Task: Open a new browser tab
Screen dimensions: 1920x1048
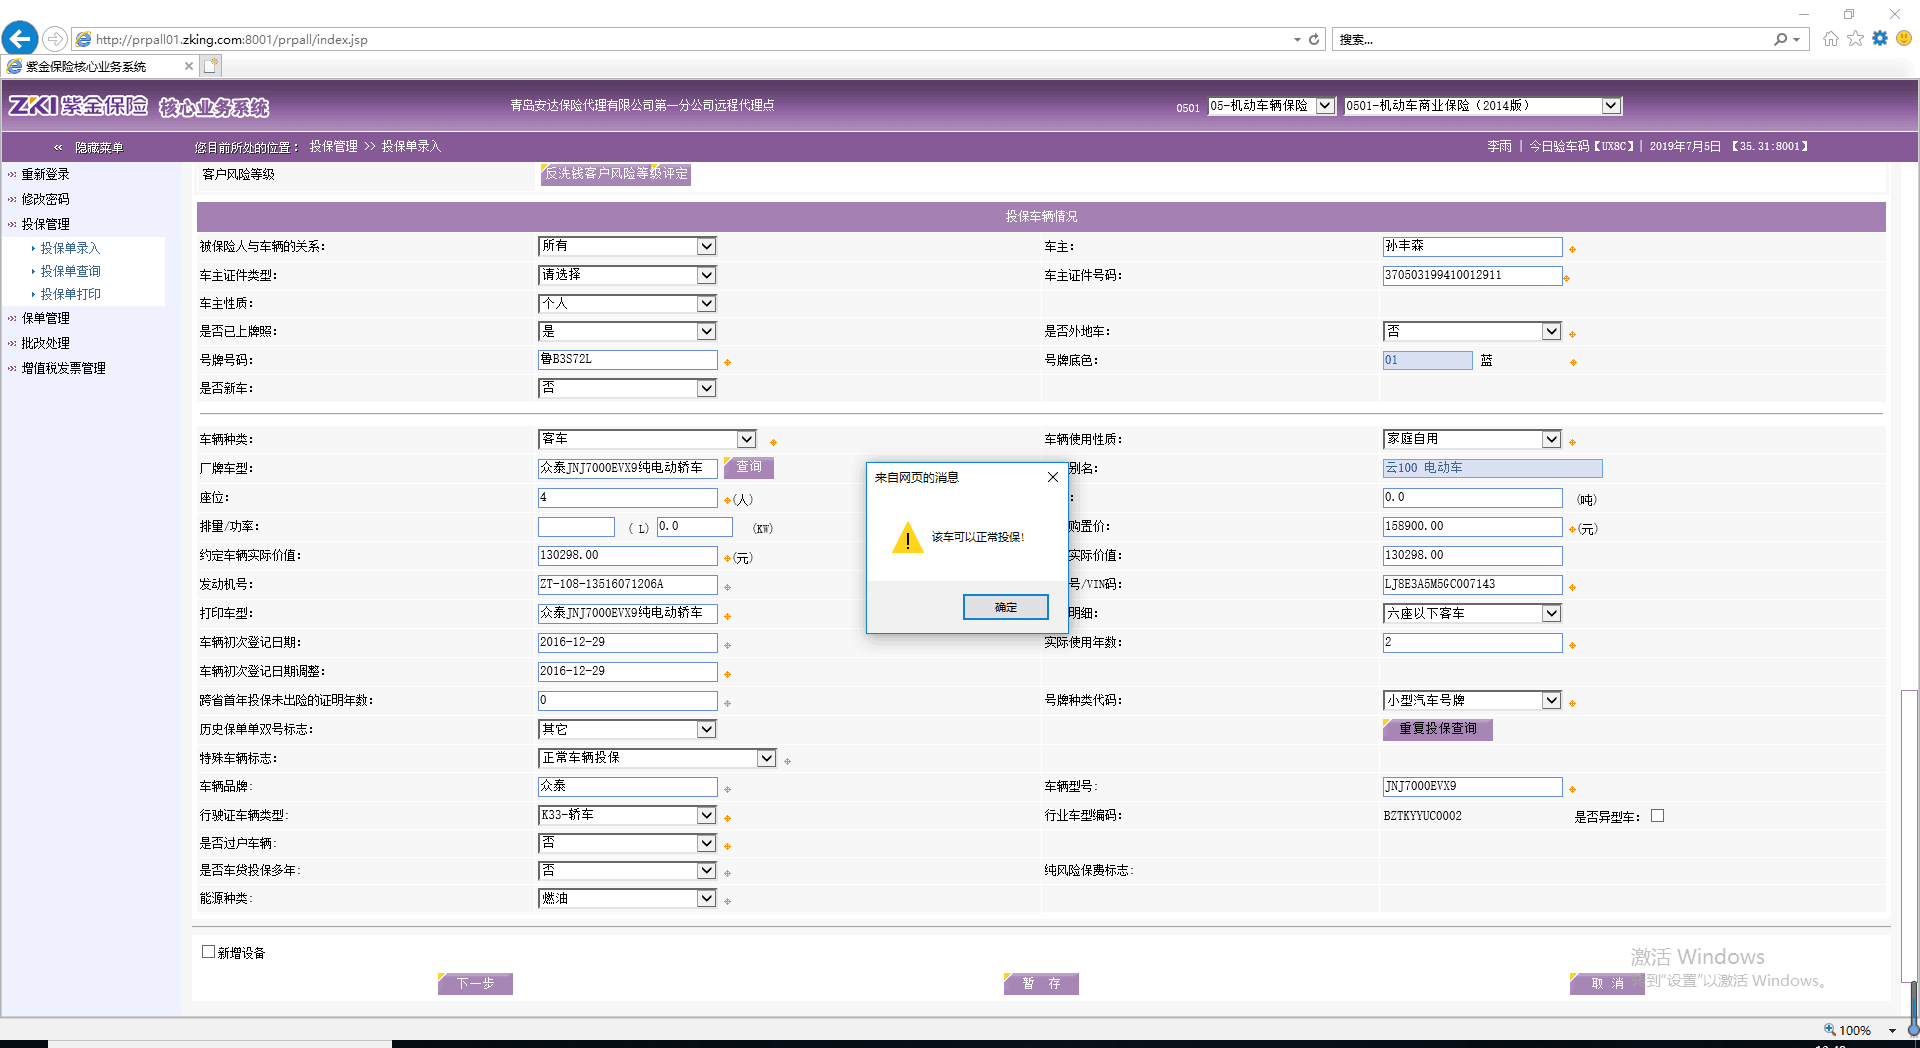Action: pos(211,66)
